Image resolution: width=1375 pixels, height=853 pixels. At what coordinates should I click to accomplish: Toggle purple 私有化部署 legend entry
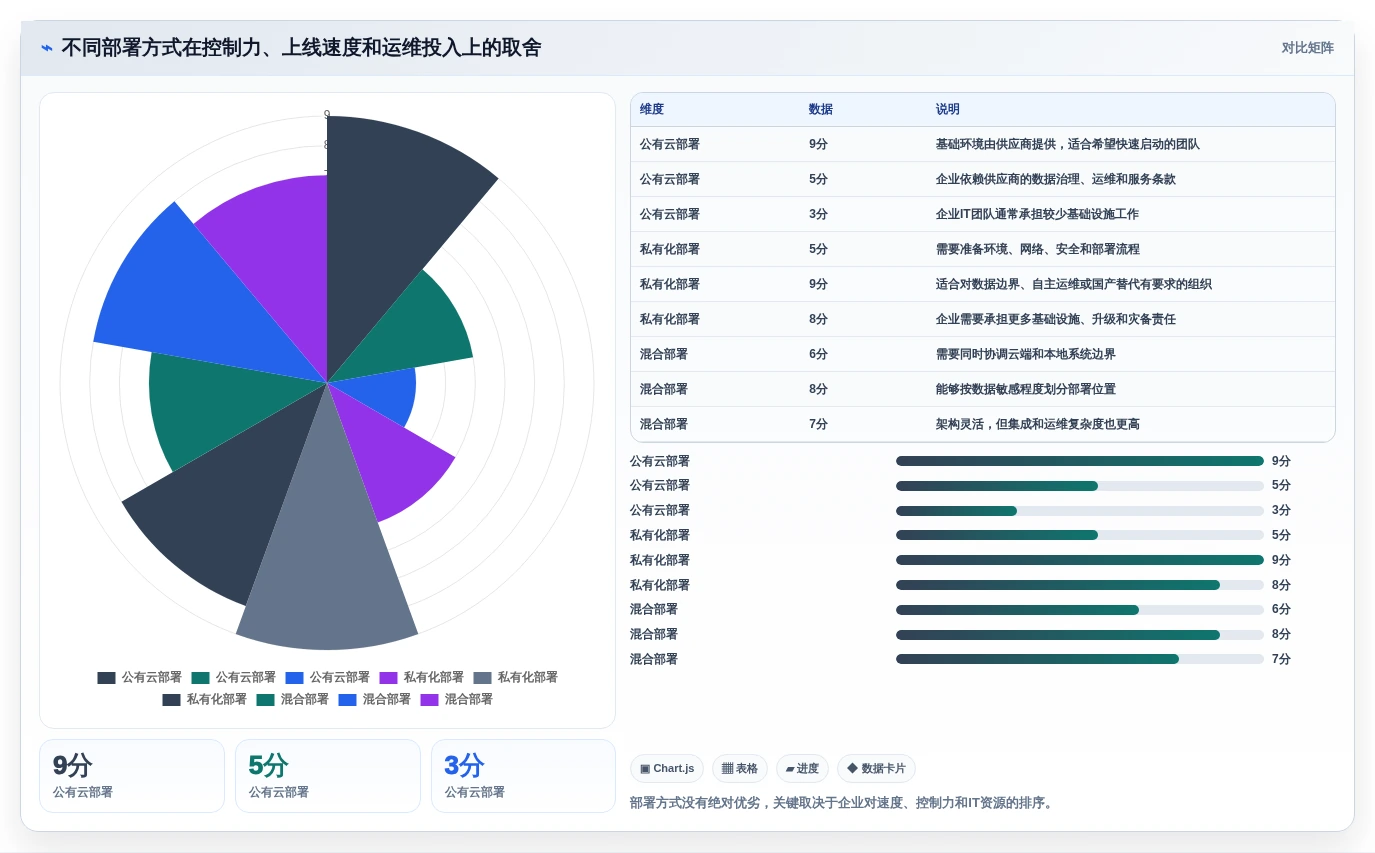pyautogui.click(x=422, y=678)
